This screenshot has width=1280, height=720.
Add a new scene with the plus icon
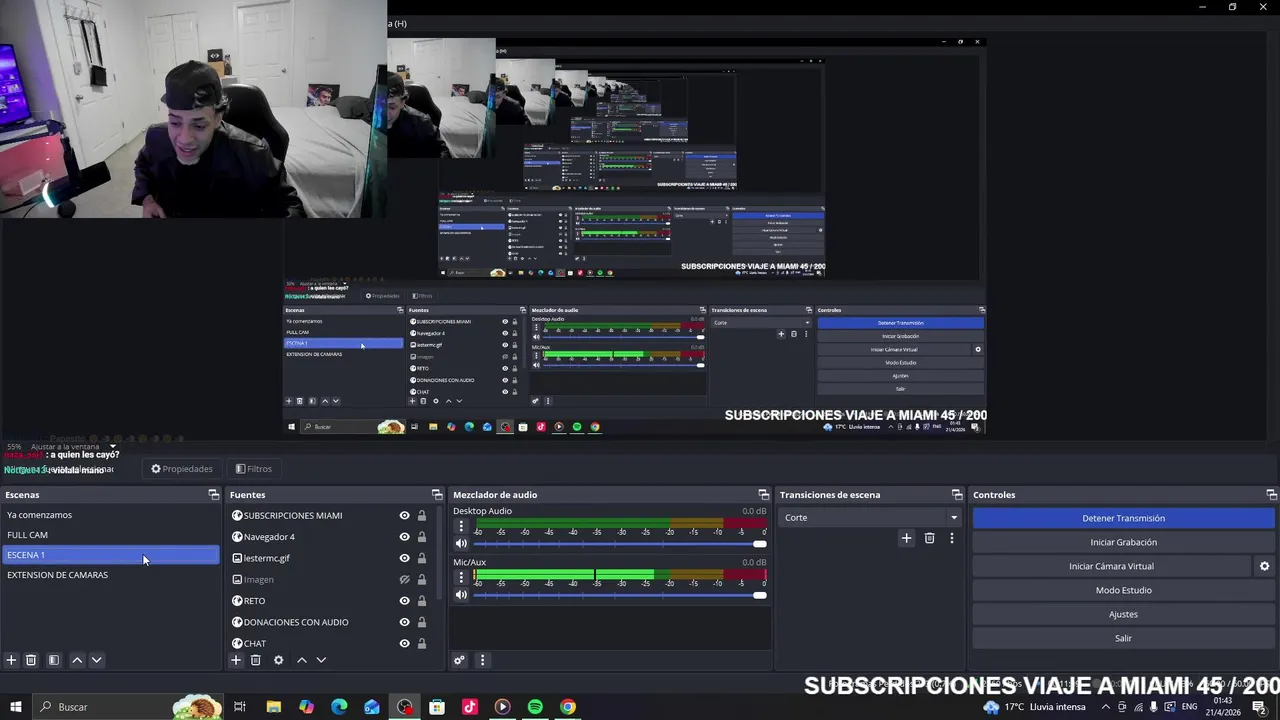point(11,660)
